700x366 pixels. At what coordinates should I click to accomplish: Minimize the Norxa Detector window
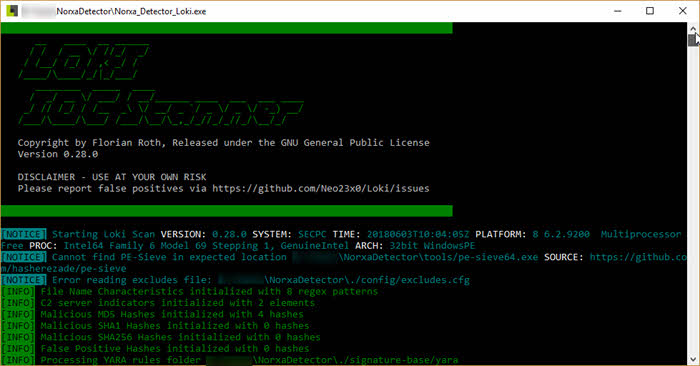(x=618, y=11)
